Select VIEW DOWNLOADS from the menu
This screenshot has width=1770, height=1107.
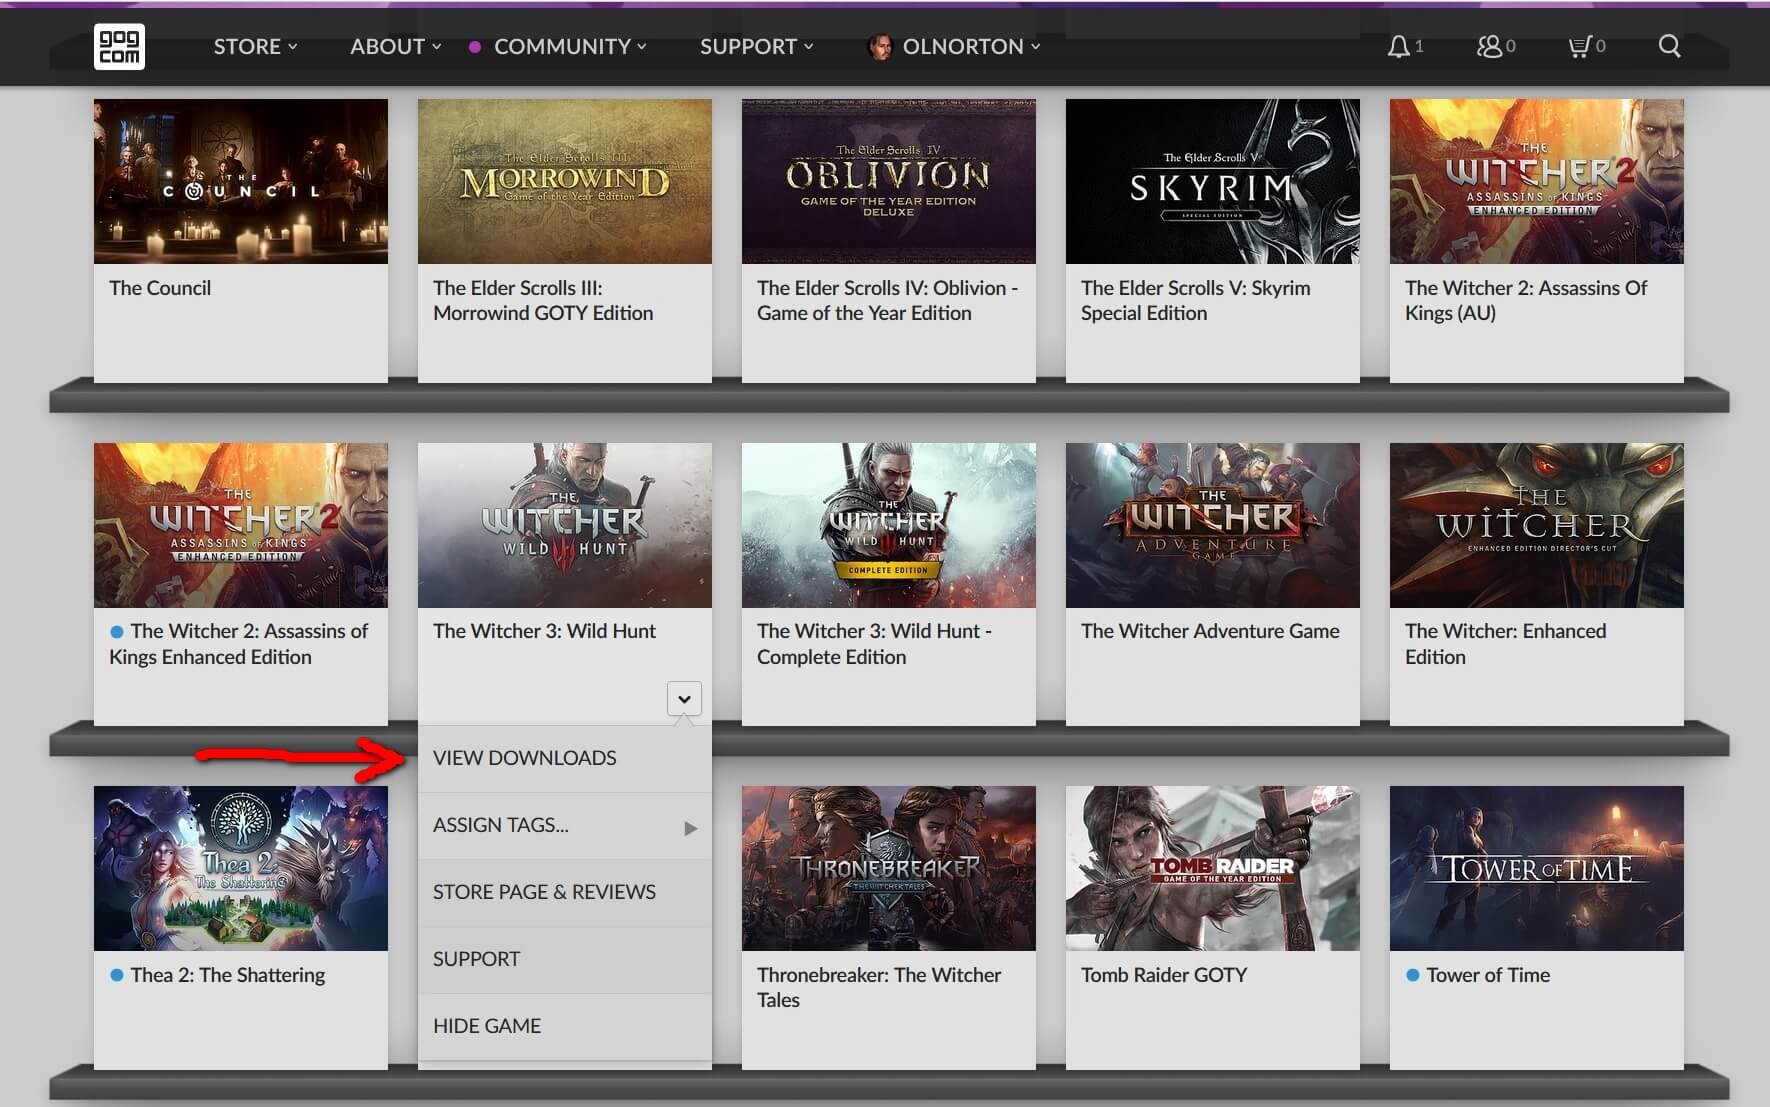565,758
